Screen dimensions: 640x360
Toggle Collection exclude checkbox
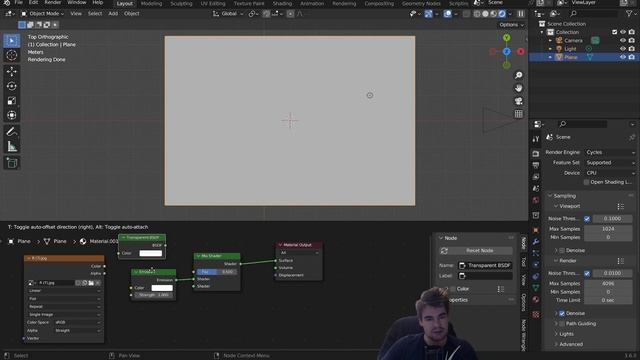point(614,32)
